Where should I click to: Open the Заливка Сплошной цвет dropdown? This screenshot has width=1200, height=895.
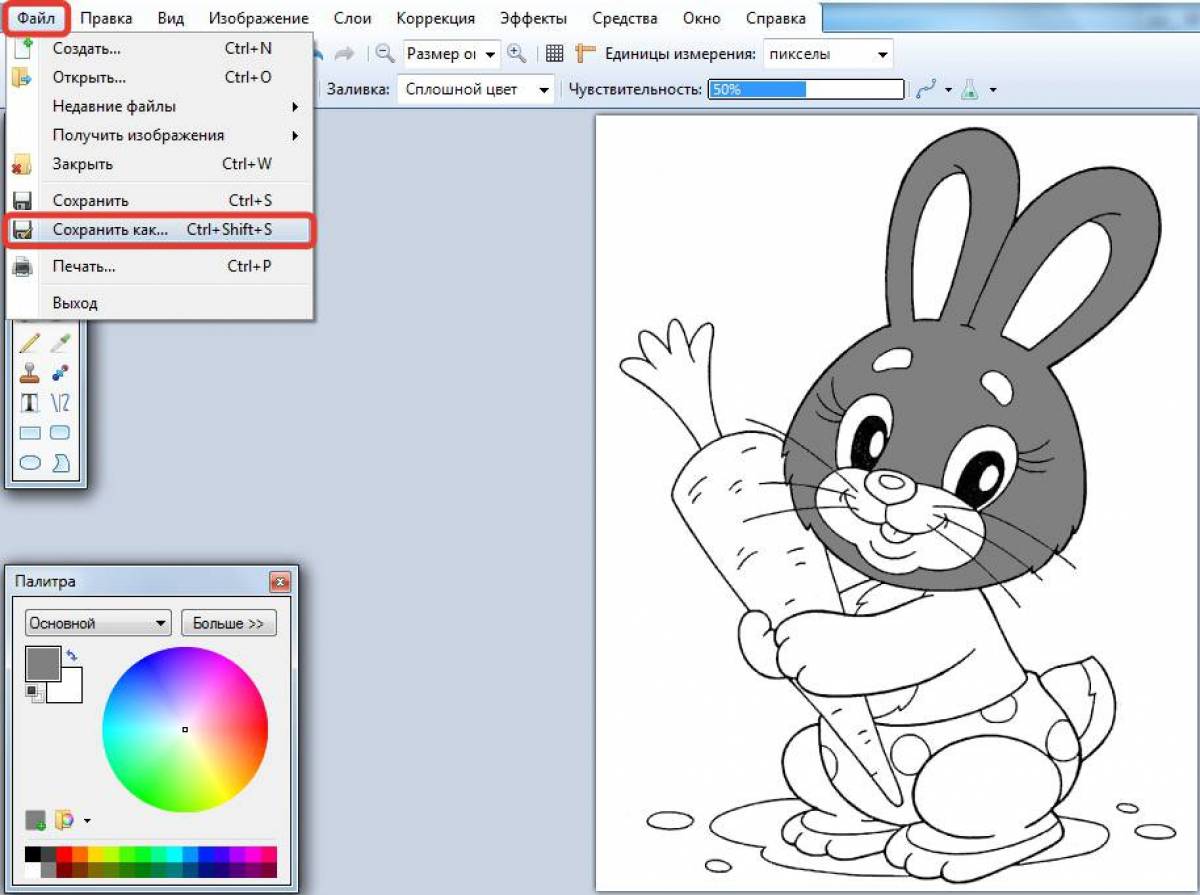(475, 89)
